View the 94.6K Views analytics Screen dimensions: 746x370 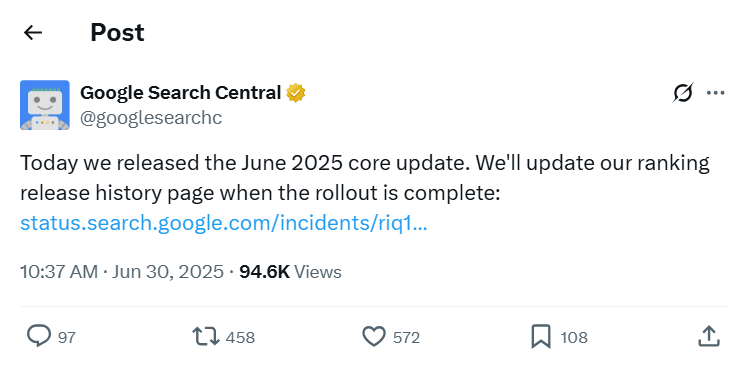point(290,272)
